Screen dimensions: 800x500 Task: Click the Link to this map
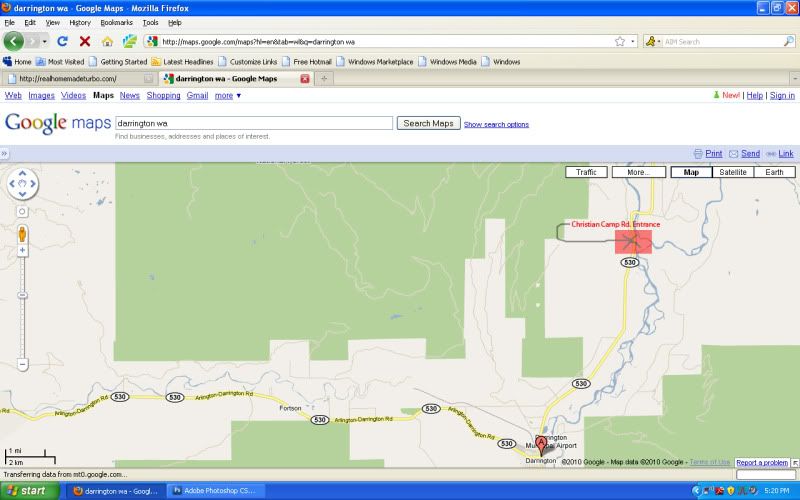point(786,154)
